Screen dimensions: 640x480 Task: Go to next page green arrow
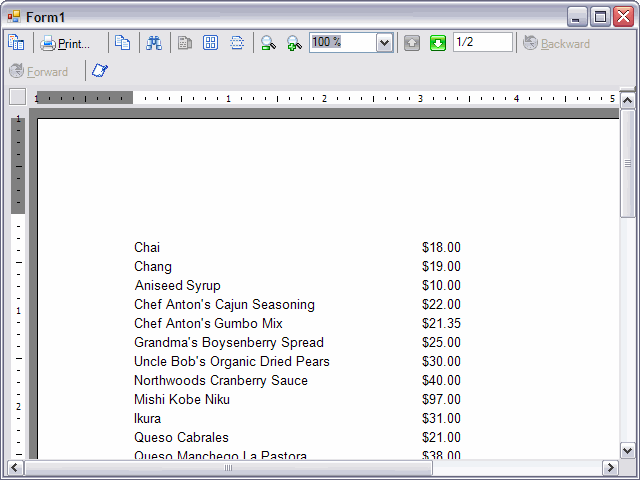coord(438,43)
